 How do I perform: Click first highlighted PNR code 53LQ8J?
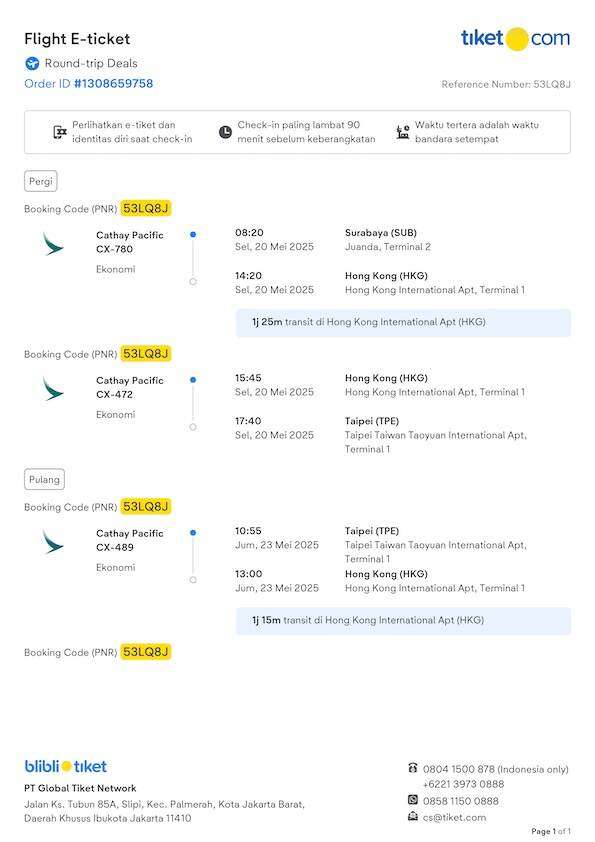click(146, 208)
